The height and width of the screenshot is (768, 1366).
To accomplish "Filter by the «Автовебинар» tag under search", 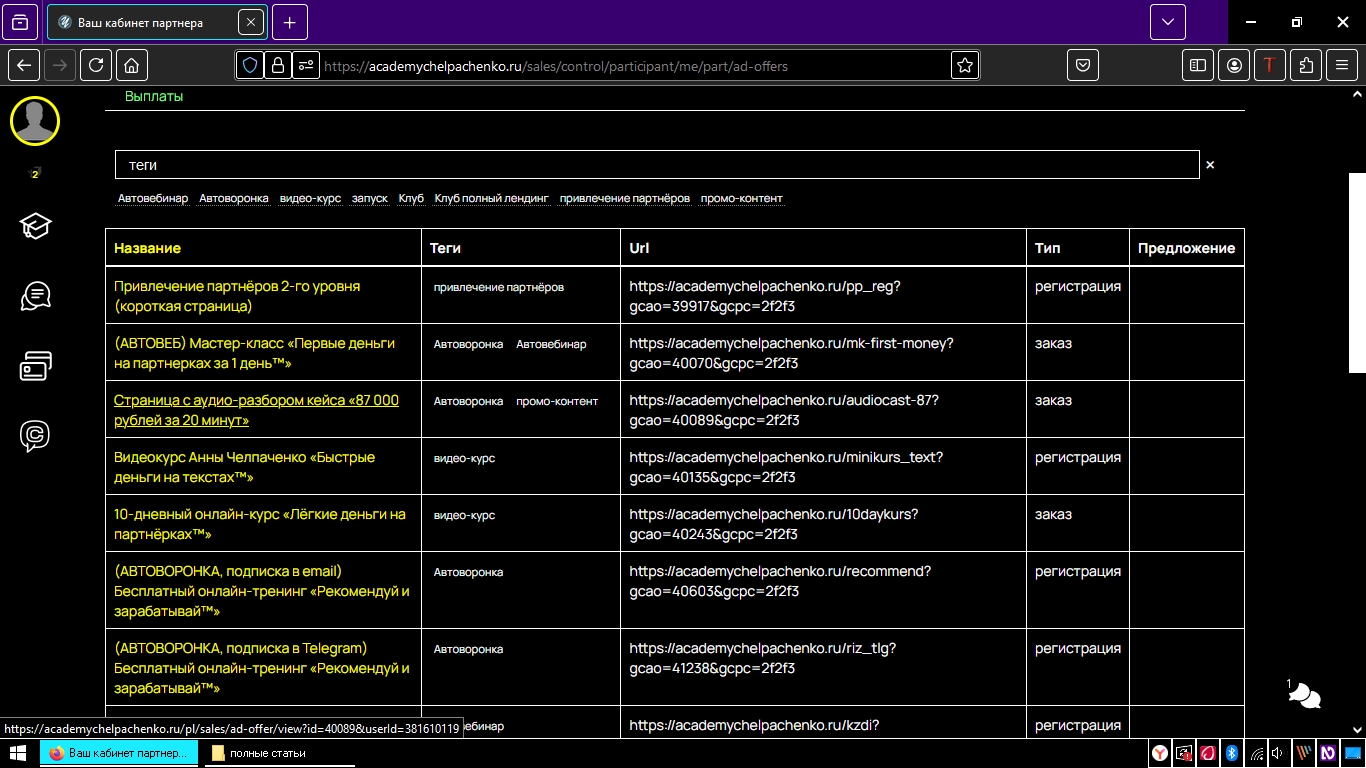I will coord(153,198).
